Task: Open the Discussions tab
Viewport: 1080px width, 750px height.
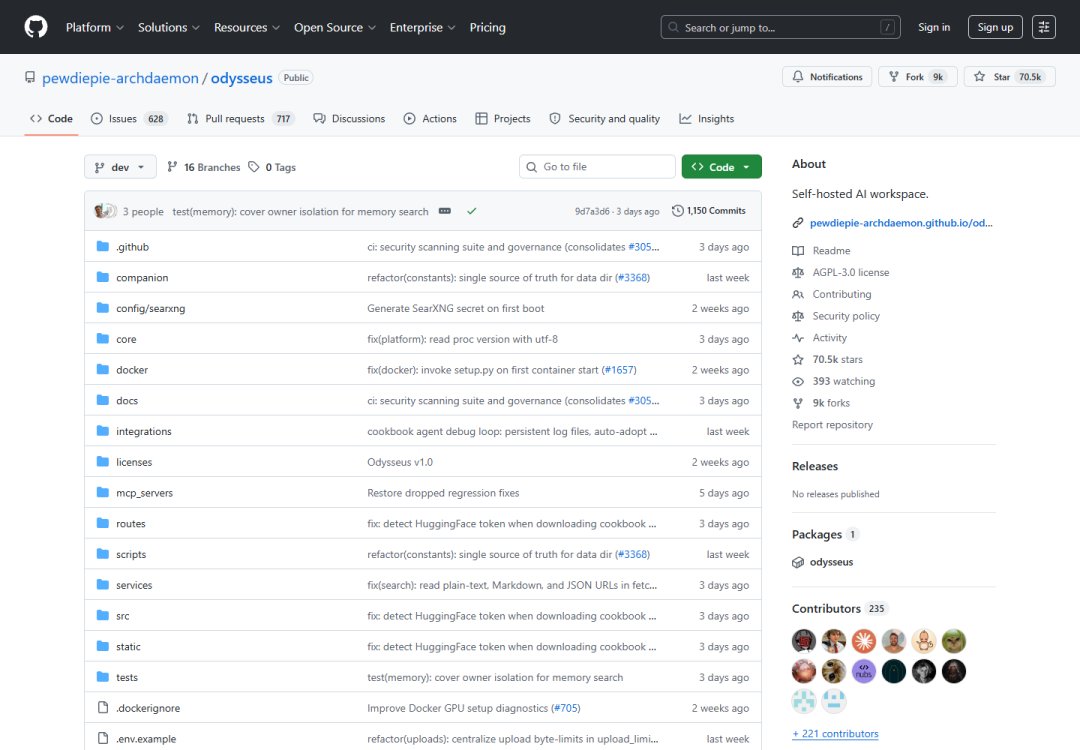Action: click(349, 118)
